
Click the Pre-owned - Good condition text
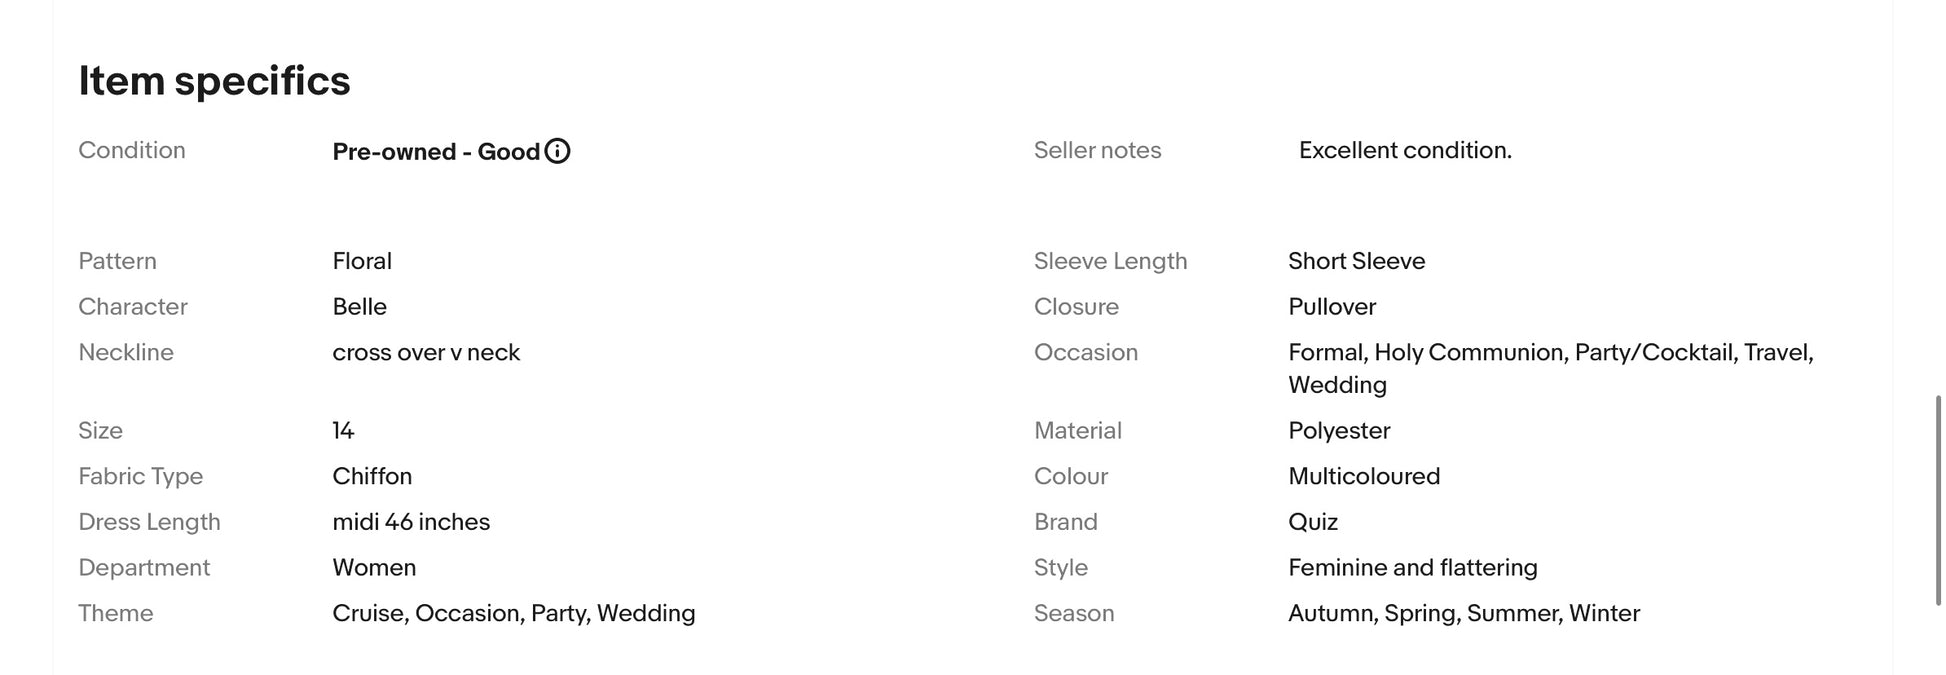436,152
